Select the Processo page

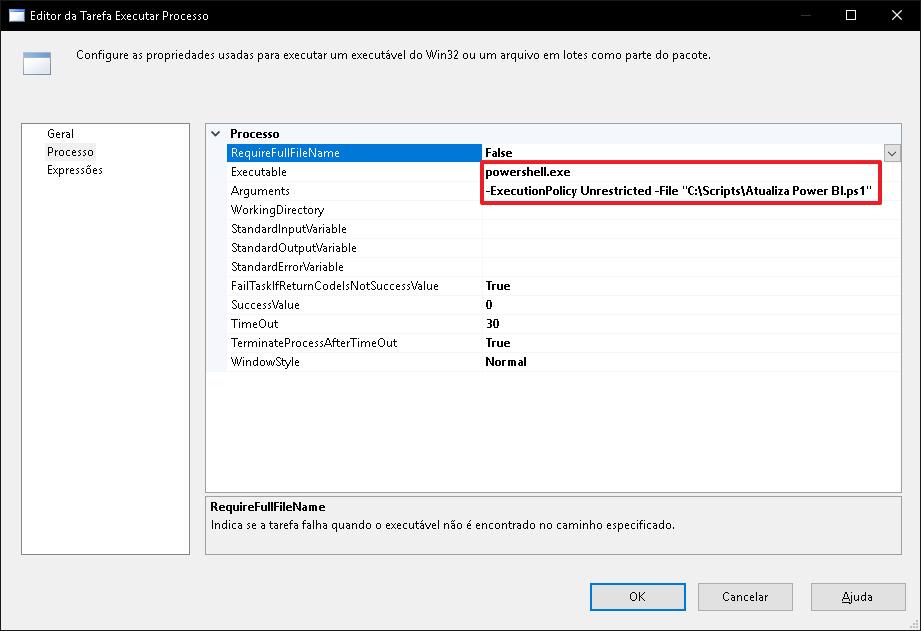pos(70,152)
